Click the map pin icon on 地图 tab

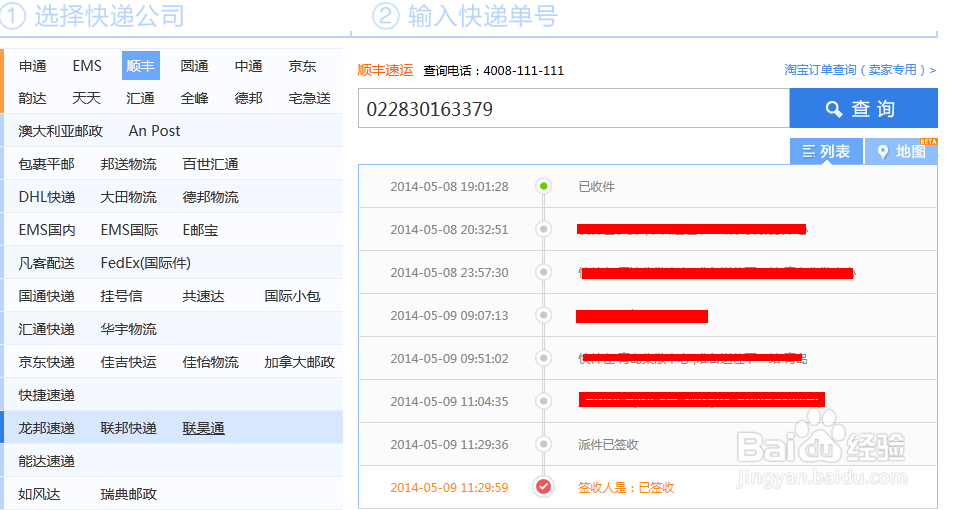[882, 152]
